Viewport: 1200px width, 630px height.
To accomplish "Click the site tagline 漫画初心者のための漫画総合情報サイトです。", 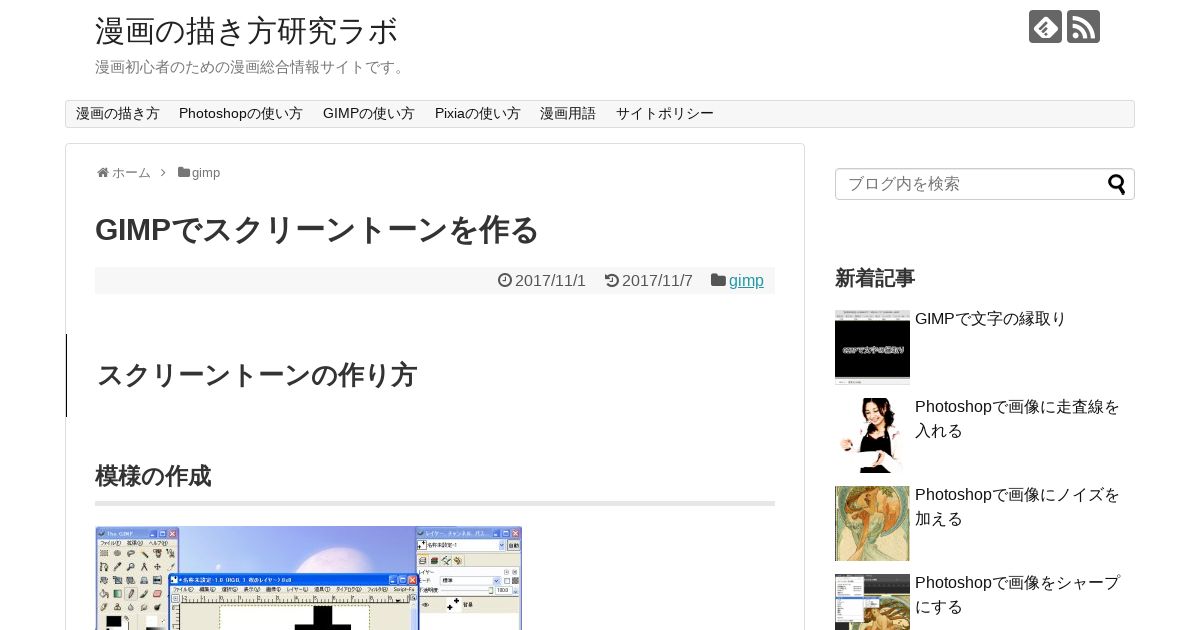I will point(252,67).
